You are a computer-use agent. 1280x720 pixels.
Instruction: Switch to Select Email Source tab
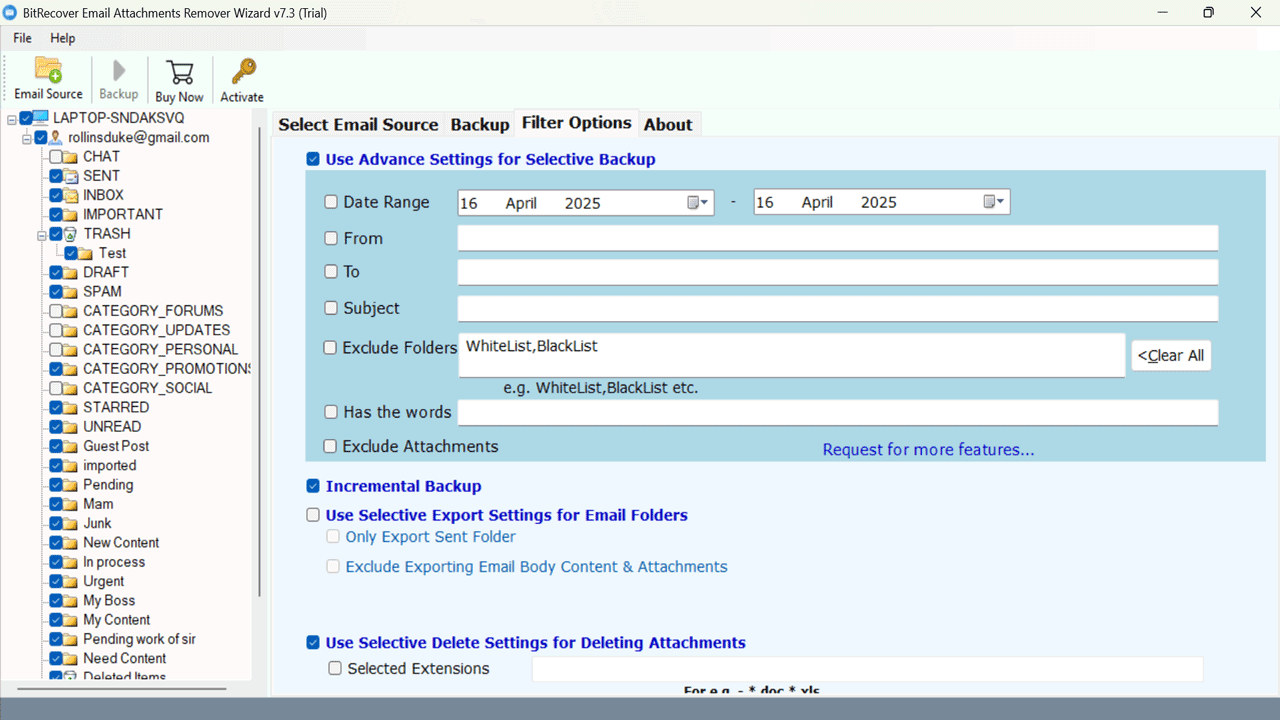358,124
